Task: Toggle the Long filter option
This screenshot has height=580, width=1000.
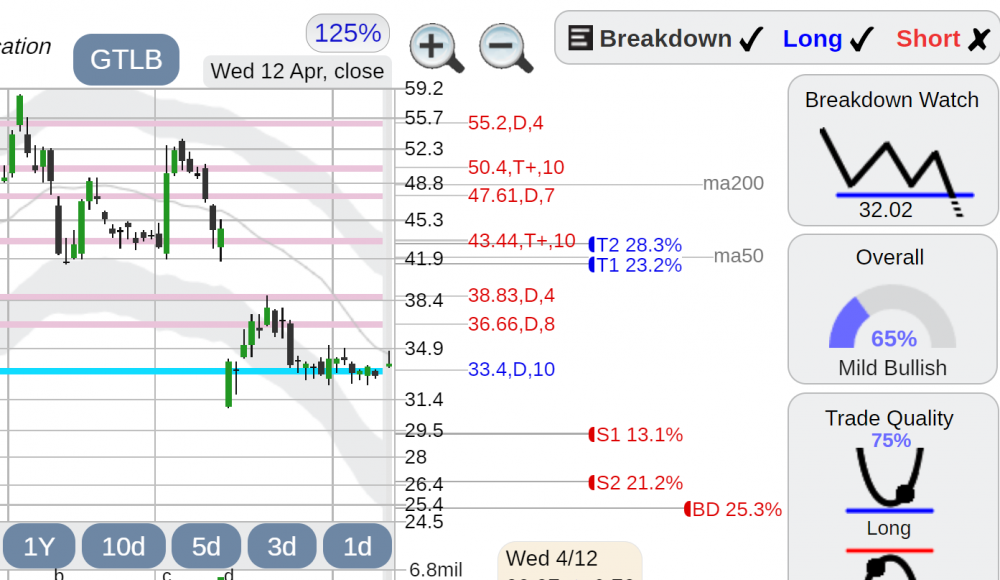Action: 828,39
